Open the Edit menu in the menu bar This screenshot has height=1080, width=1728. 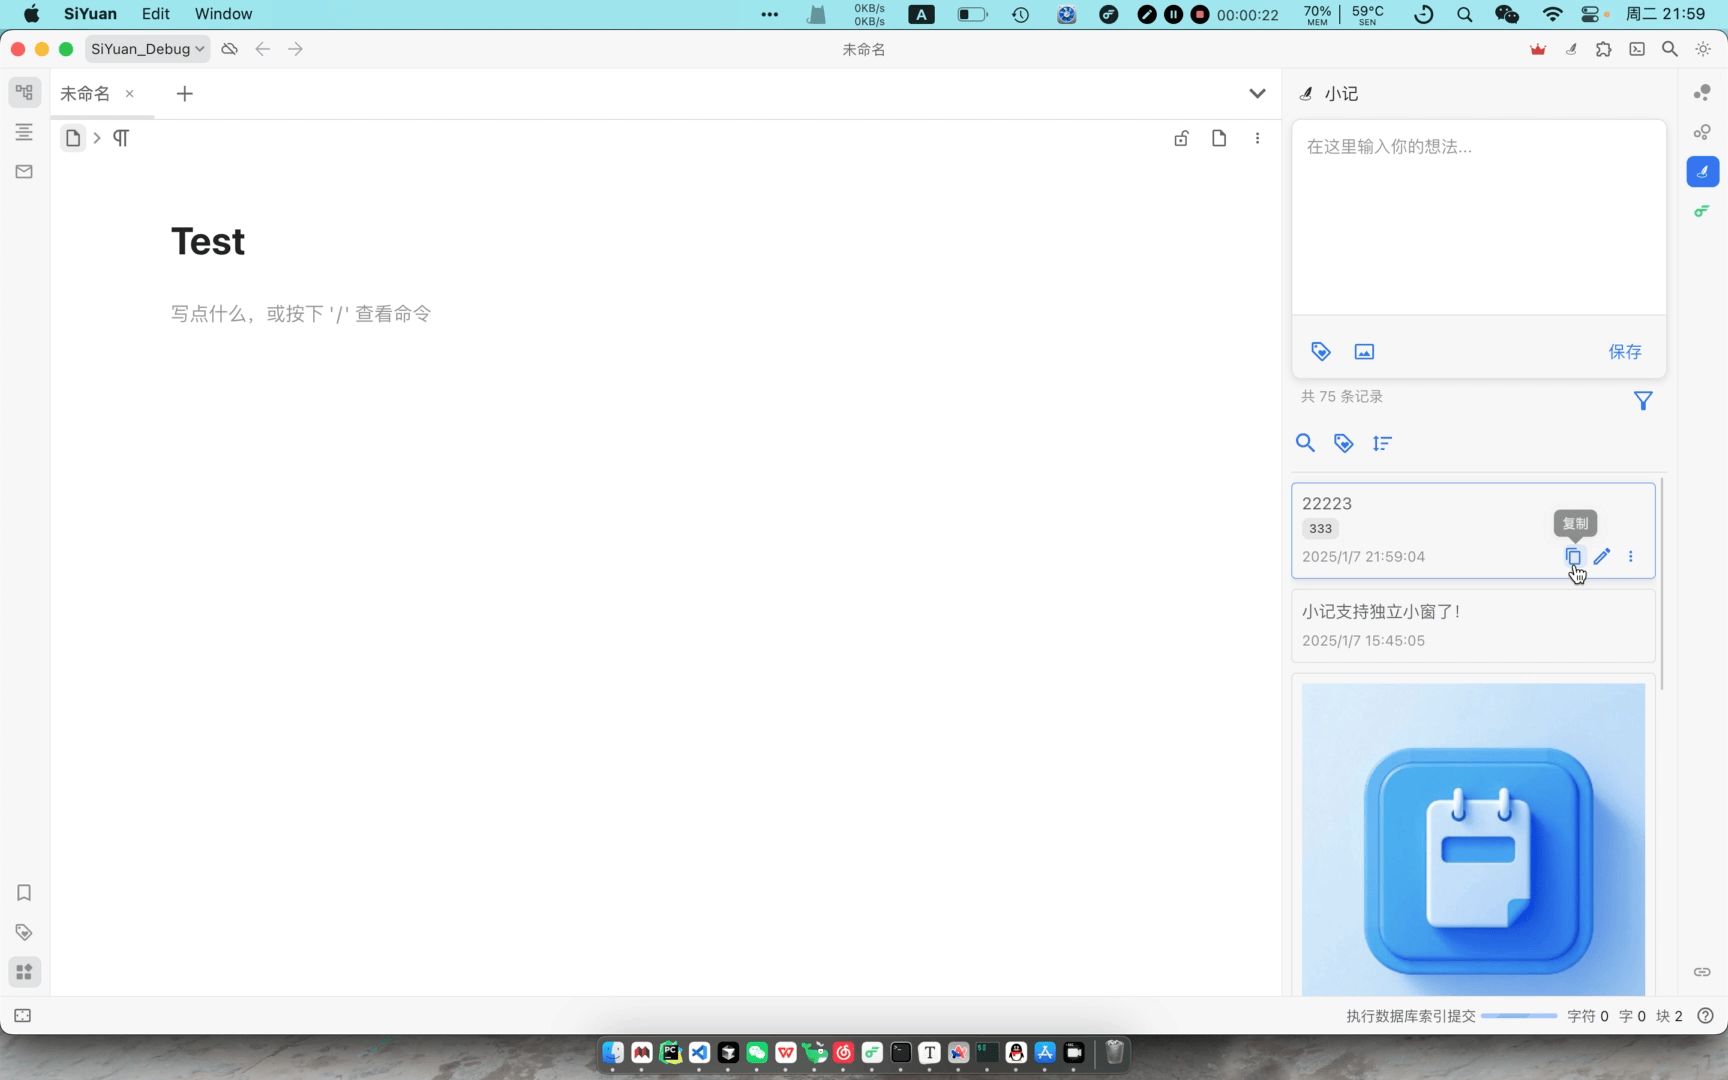tap(155, 14)
